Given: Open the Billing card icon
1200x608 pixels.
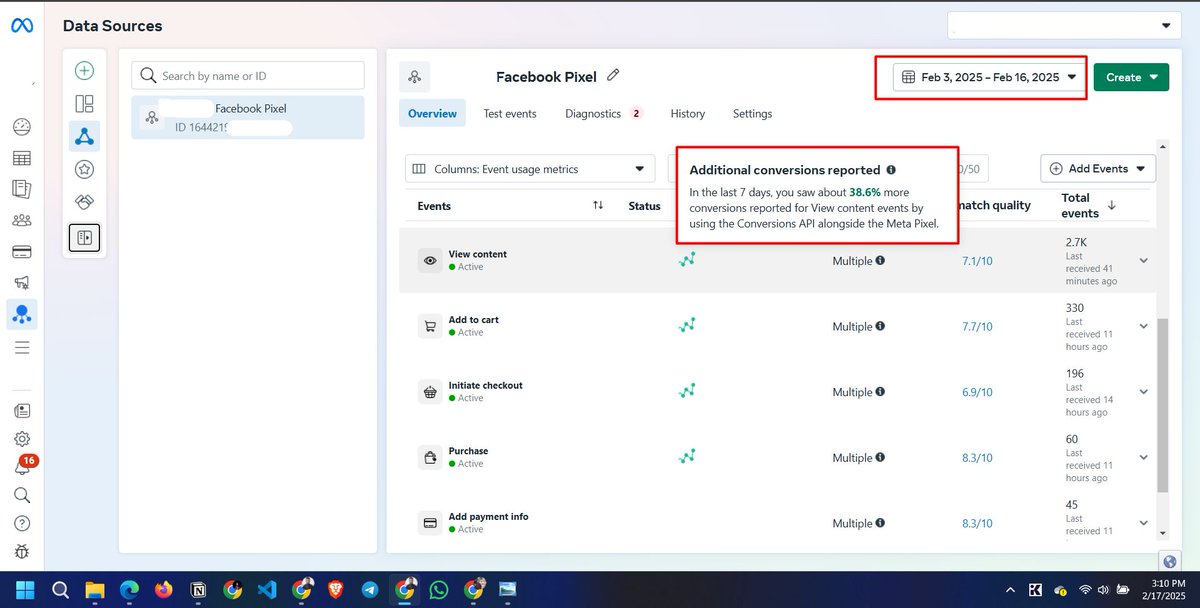Looking at the screenshot, I should point(22,251).
